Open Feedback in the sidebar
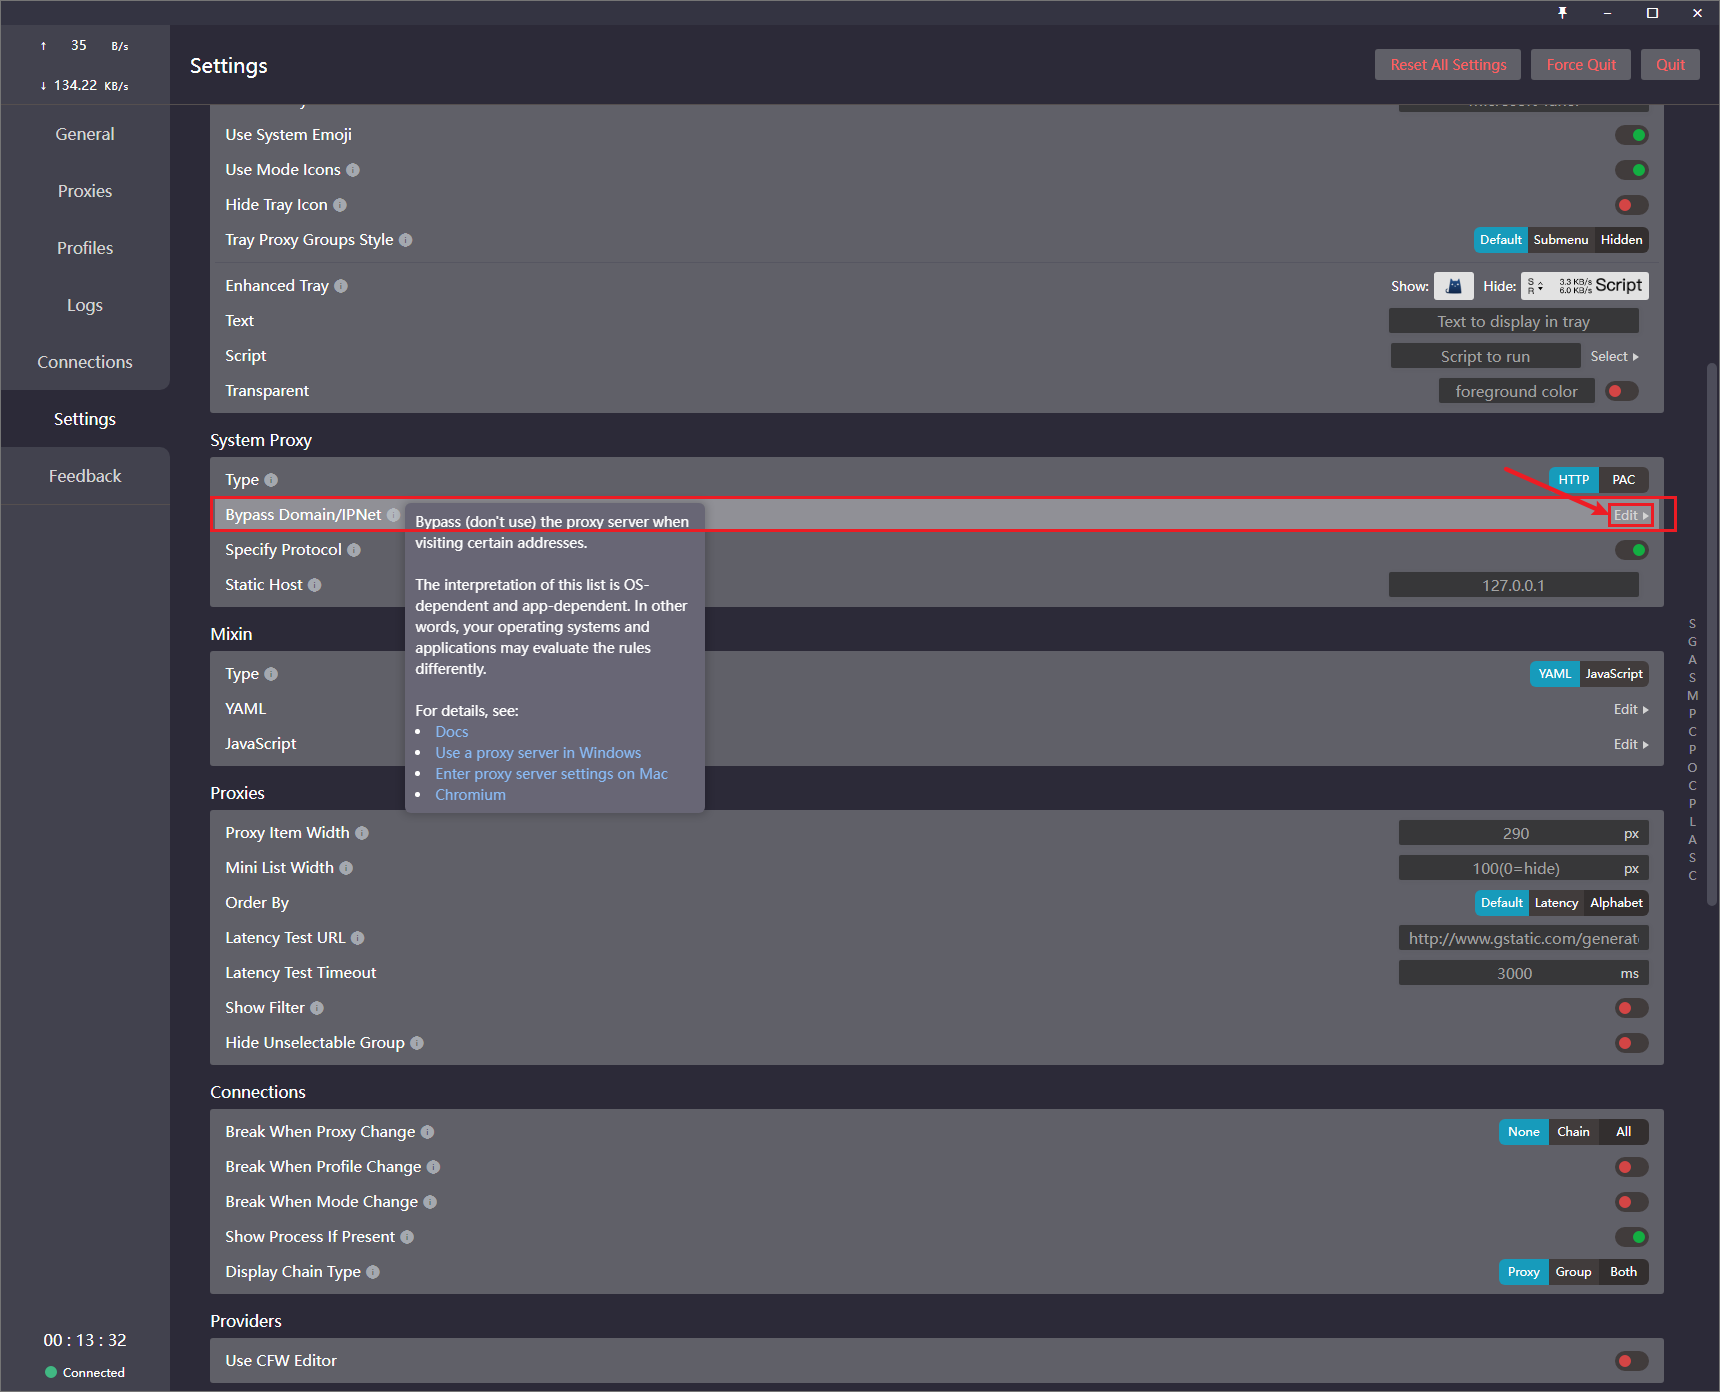The height and width of the screenshot is (1392, 1720). pyautogui.click(x=85, y=476)
